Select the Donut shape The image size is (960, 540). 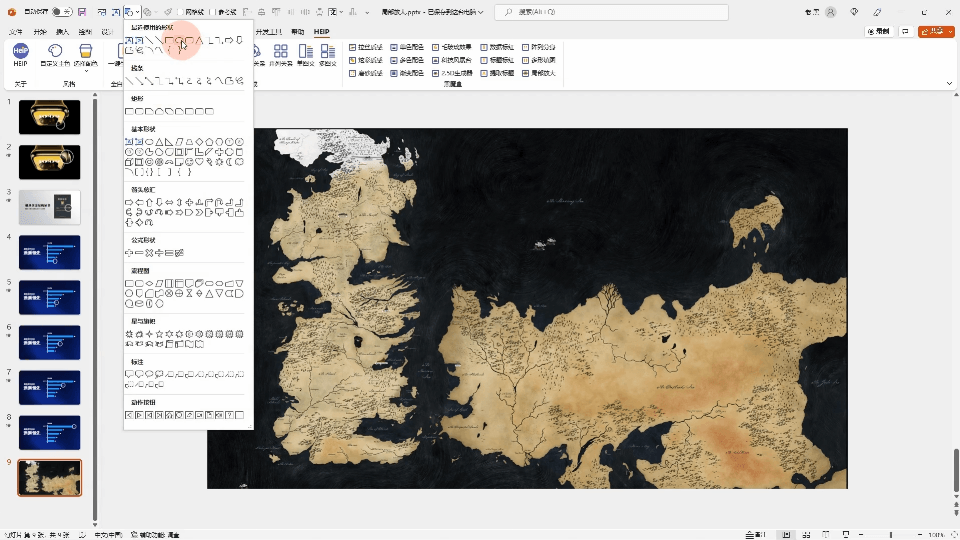(x=149, y=162)
